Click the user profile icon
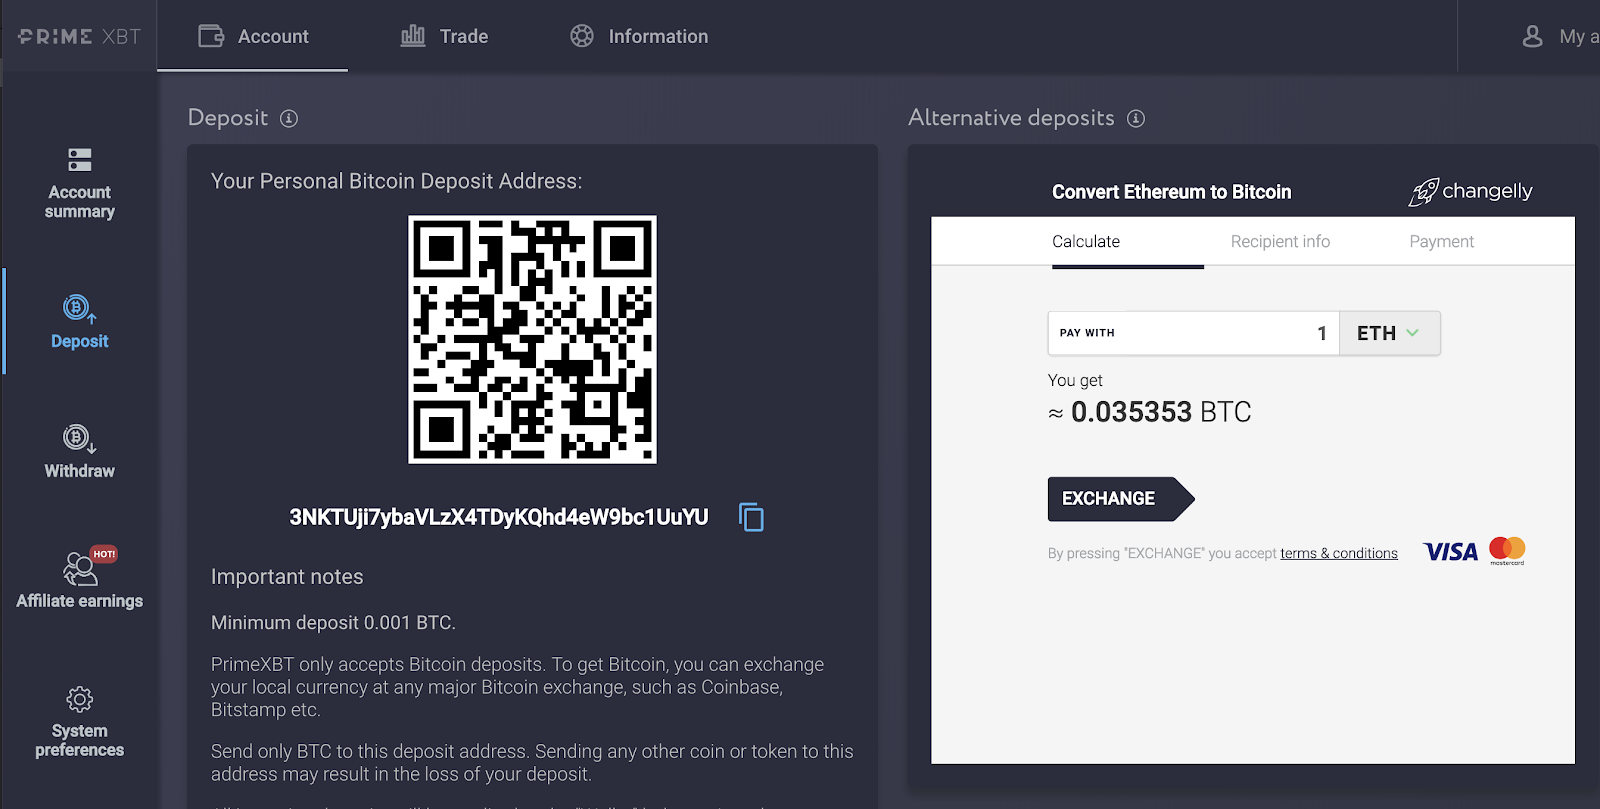Viewport: 1600px width, 809px height. pos(1532,37)
